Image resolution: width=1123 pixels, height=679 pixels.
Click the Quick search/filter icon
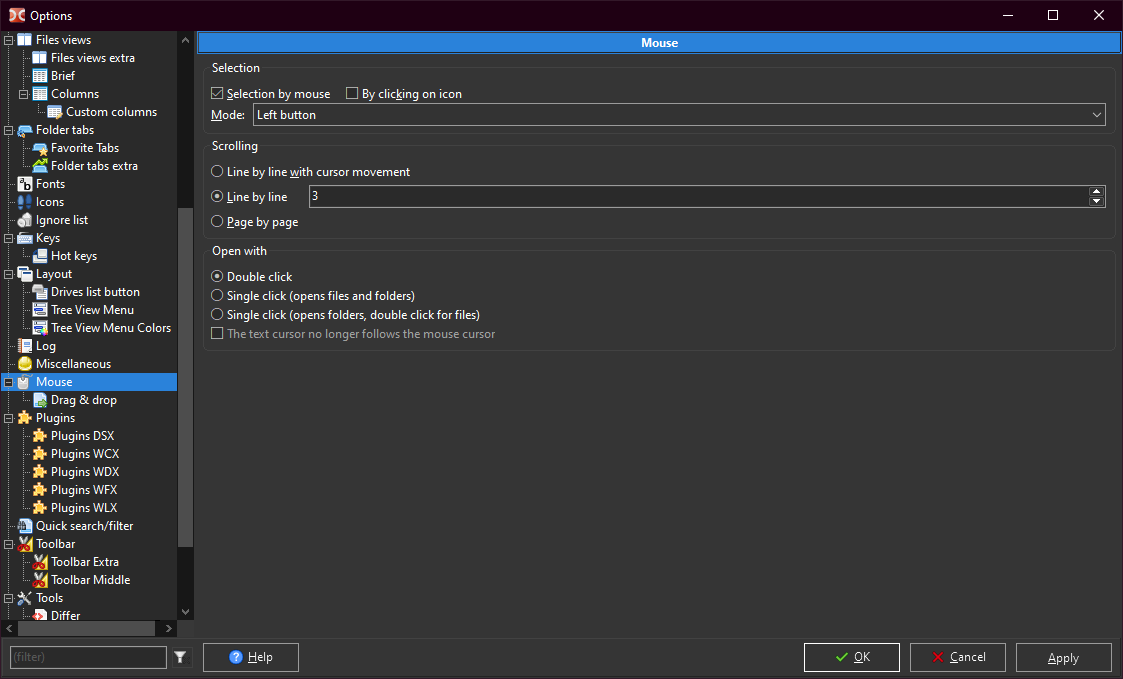[25, 526]
